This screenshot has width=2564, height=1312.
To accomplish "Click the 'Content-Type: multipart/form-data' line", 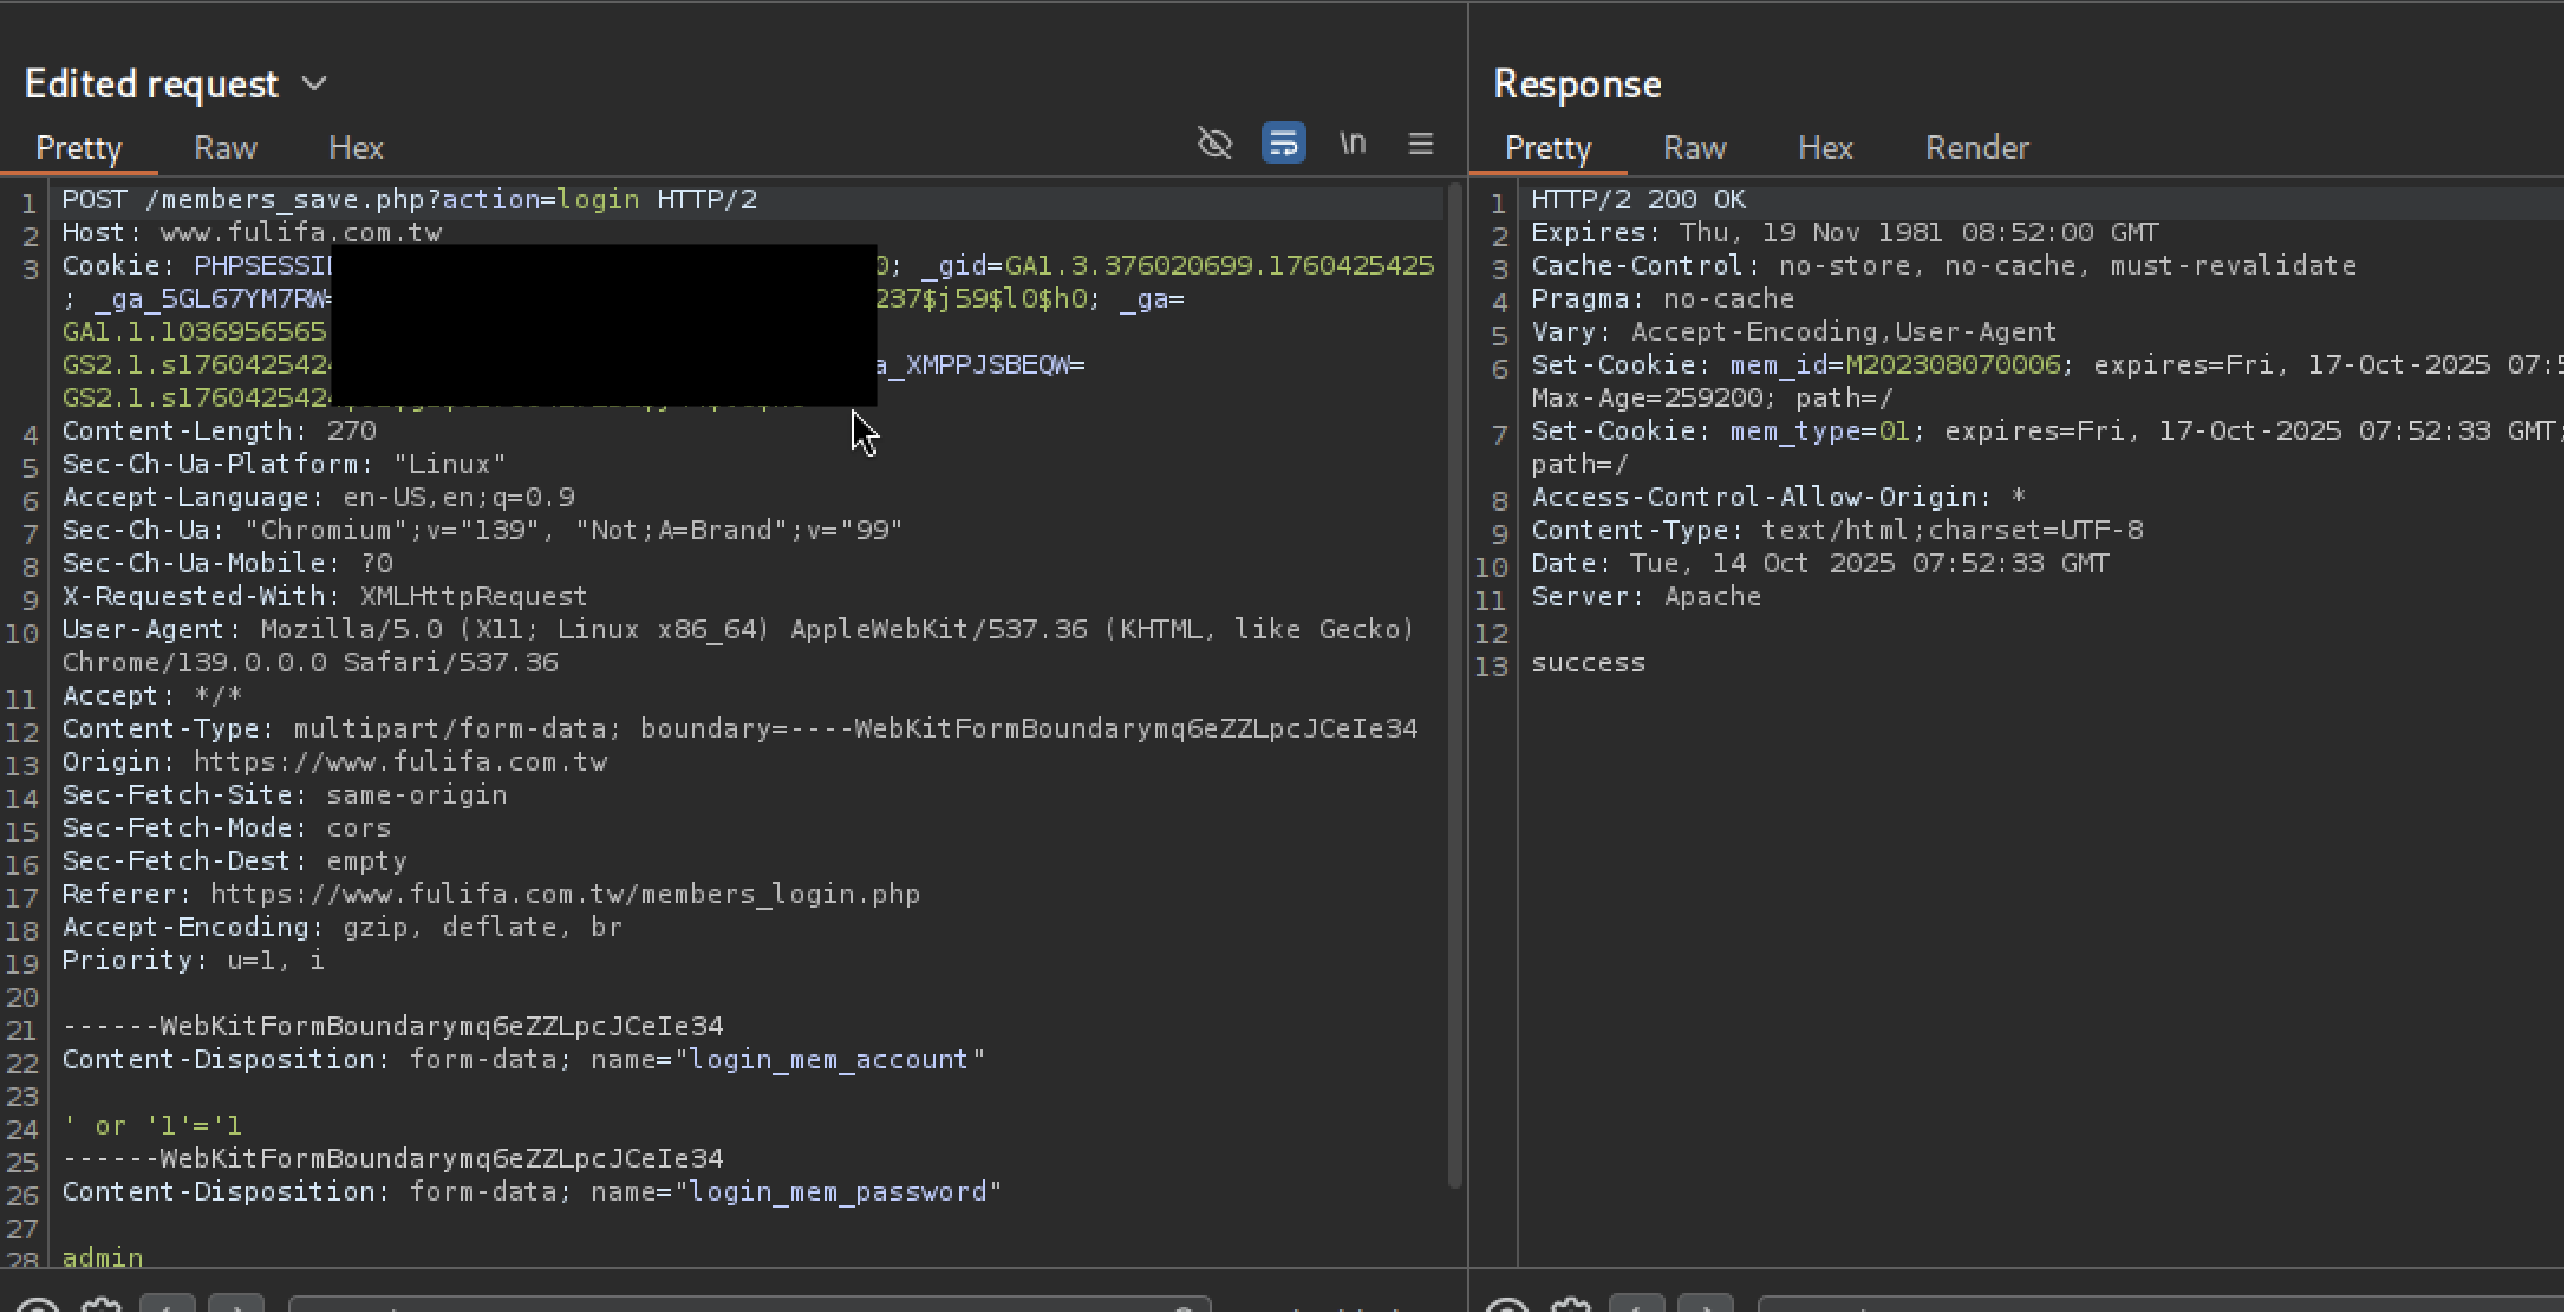I will [740, 728].
